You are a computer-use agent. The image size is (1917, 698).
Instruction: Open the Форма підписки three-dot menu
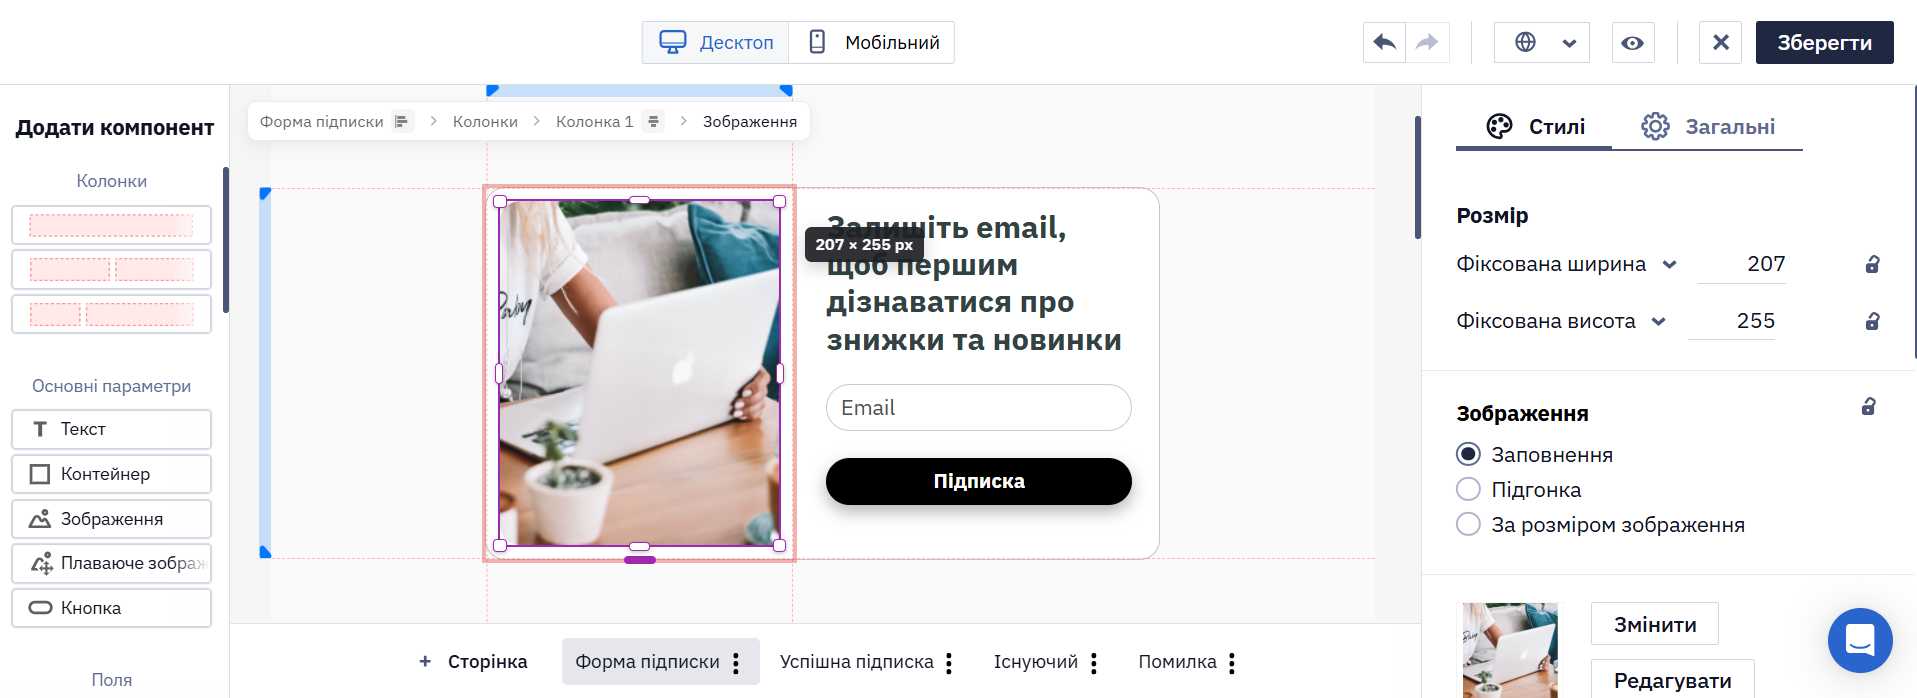[736, 663]
